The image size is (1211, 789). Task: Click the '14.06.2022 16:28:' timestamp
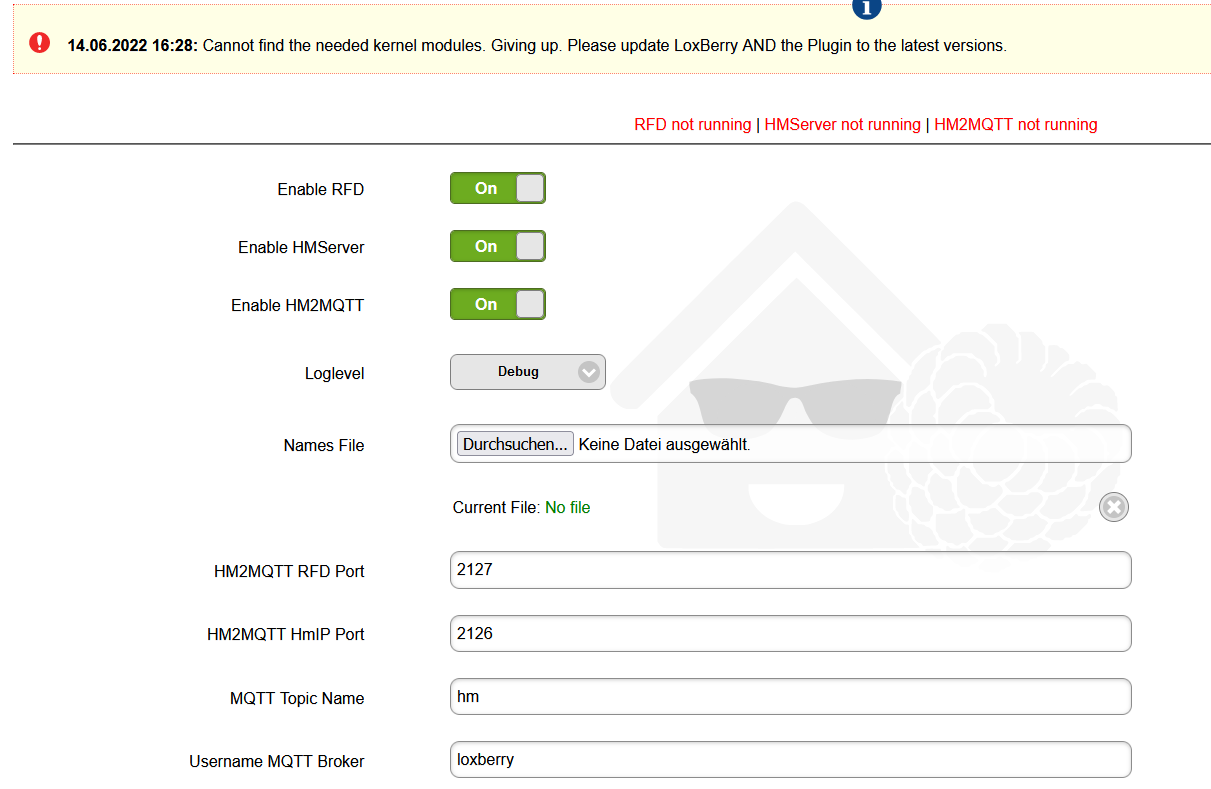pyautogui.click(x=133, y=46)
